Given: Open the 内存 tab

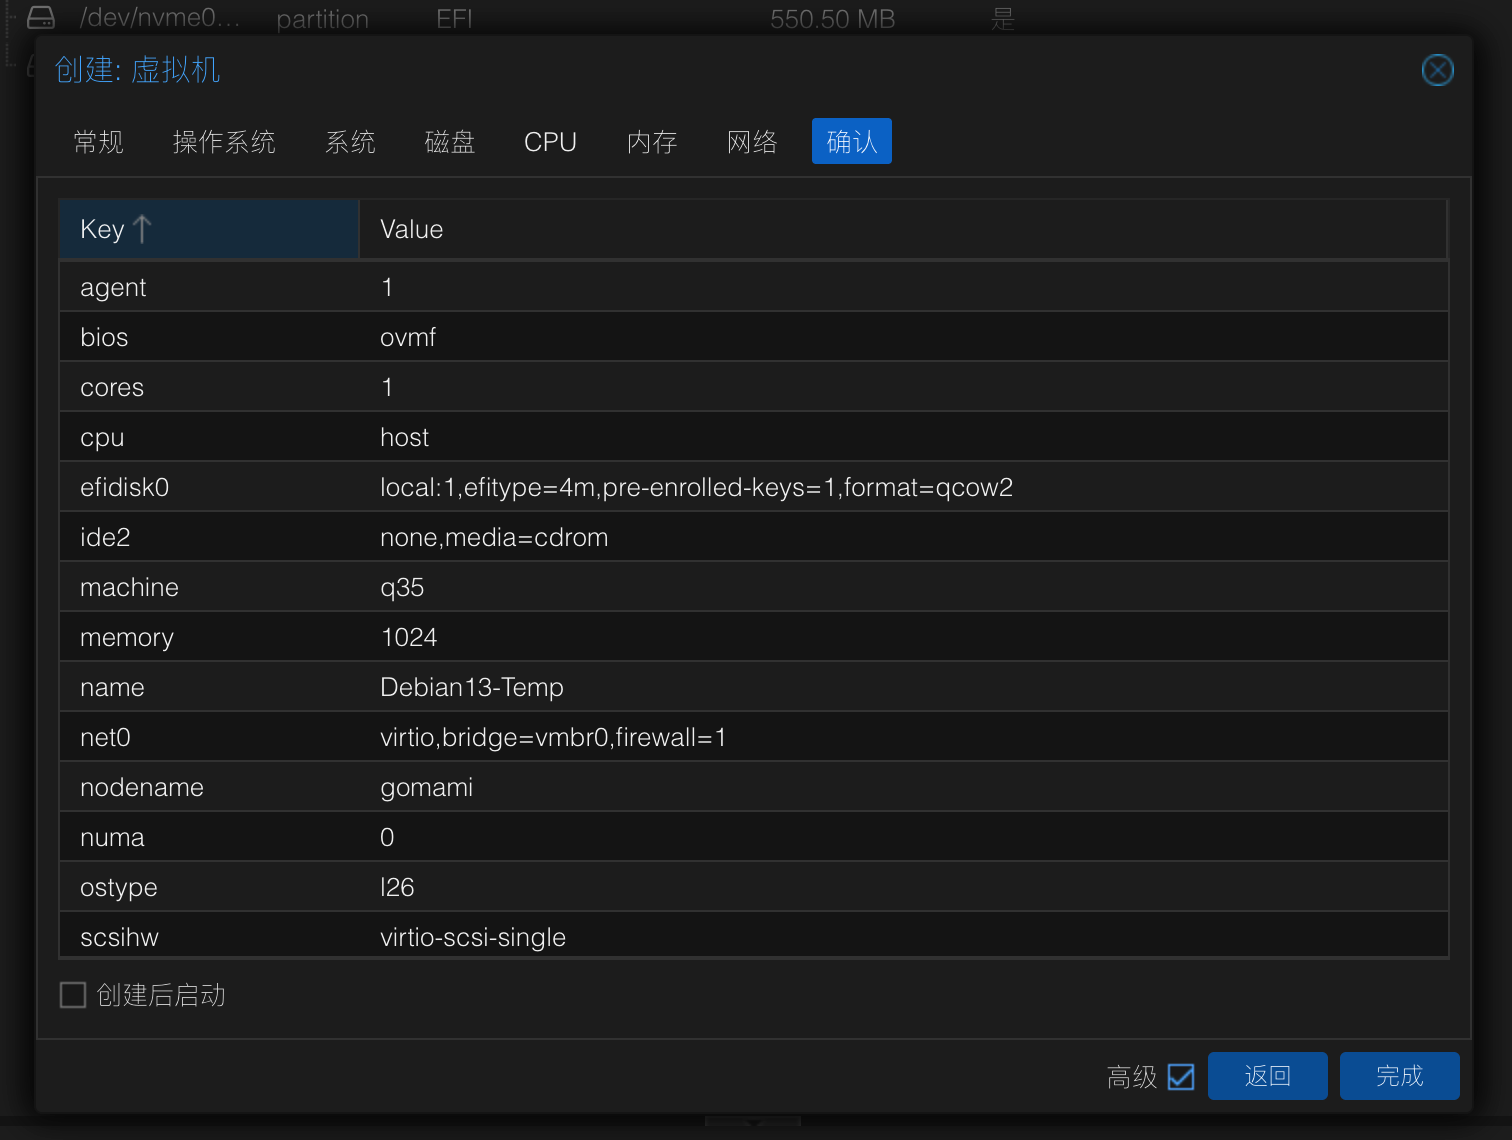Looking at the screenshot, I should pos(652,142).
